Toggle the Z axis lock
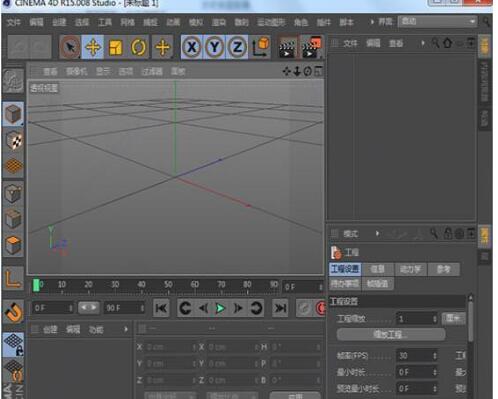498x399 pixels. (237, 47)
